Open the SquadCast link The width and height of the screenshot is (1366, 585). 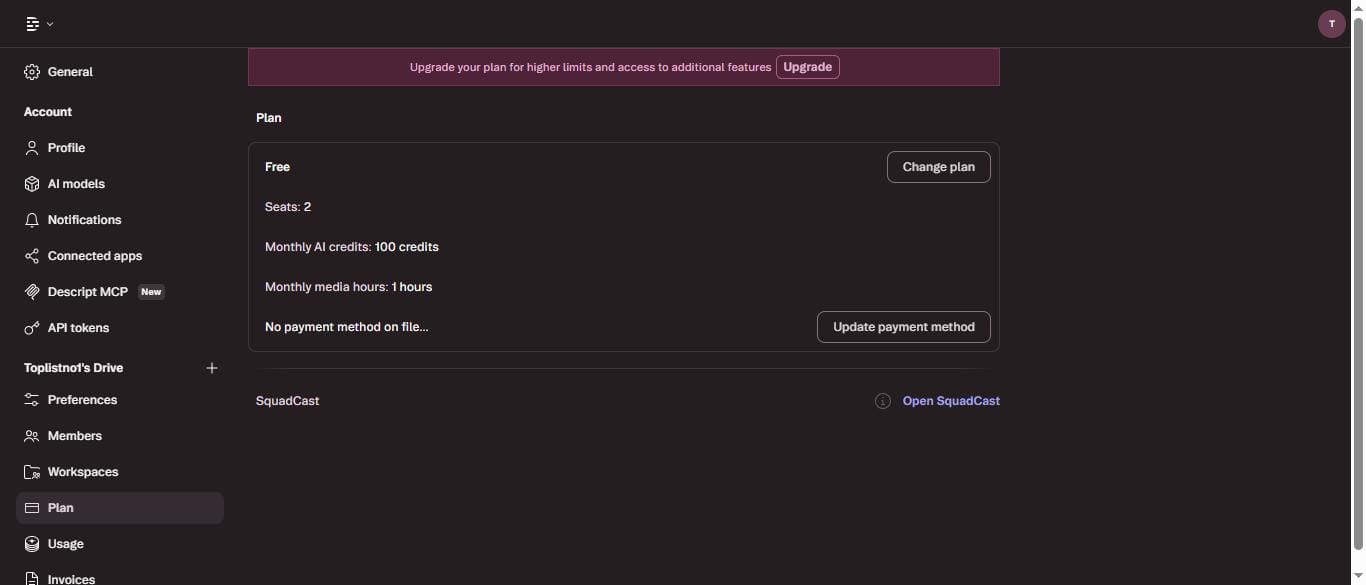[x=951, y=401]
